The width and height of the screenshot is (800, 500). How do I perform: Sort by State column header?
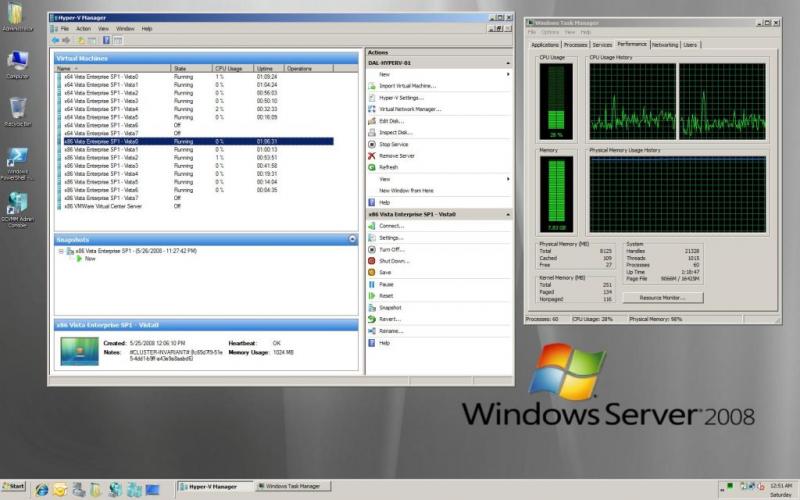pyautogui.click(x=192, y=68)
